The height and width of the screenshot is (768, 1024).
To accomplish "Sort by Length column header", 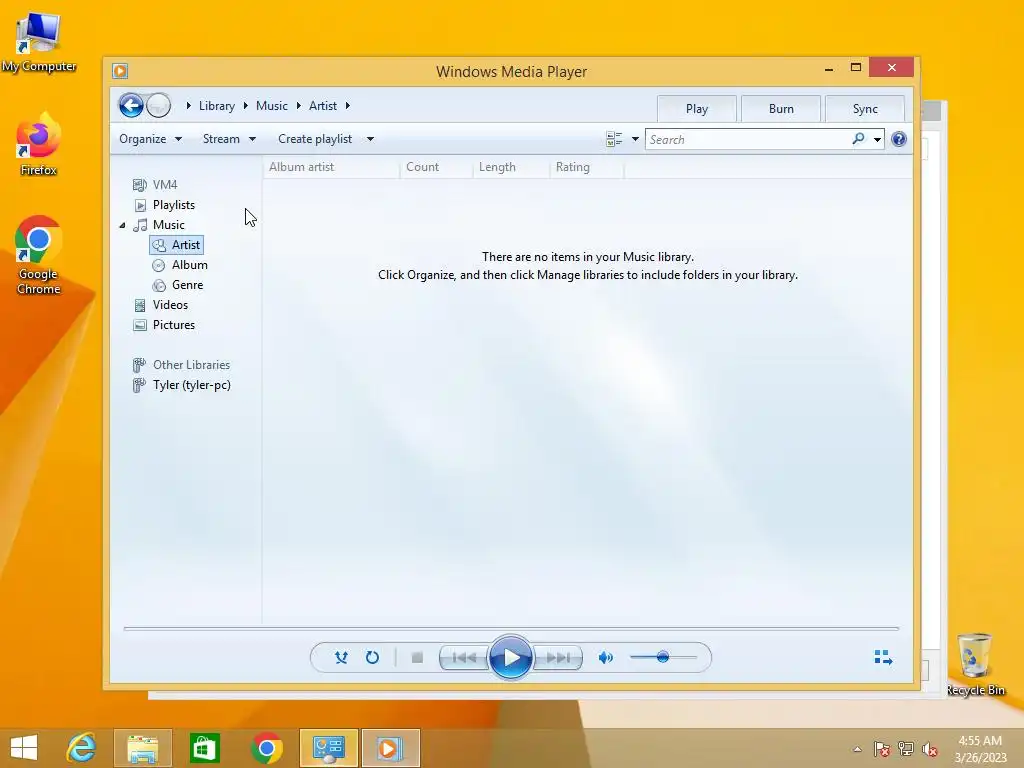I will (511, 167).
